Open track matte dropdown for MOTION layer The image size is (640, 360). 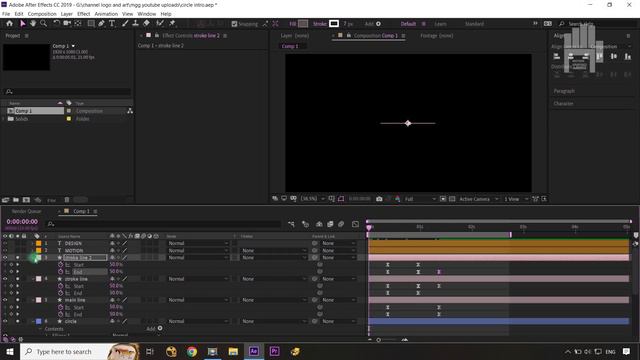tap(273, 251)
